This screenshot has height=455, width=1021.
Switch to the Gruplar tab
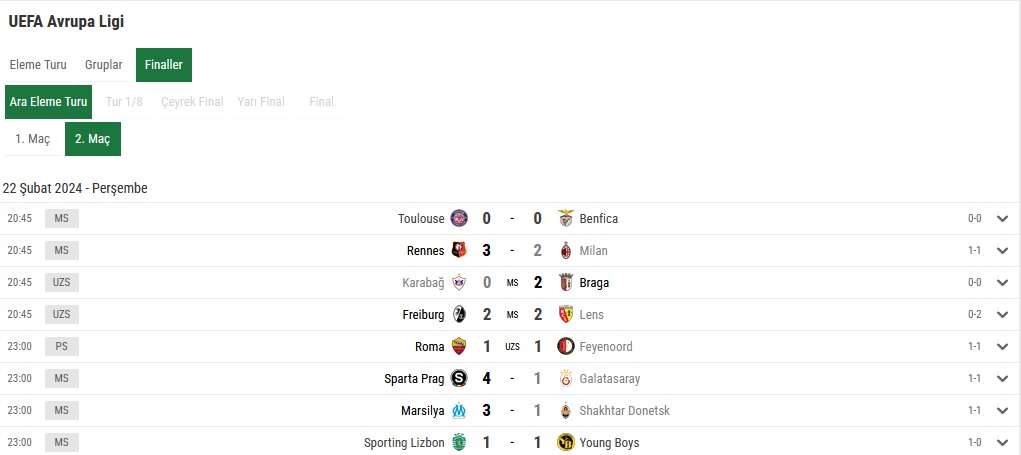(104, 65)
